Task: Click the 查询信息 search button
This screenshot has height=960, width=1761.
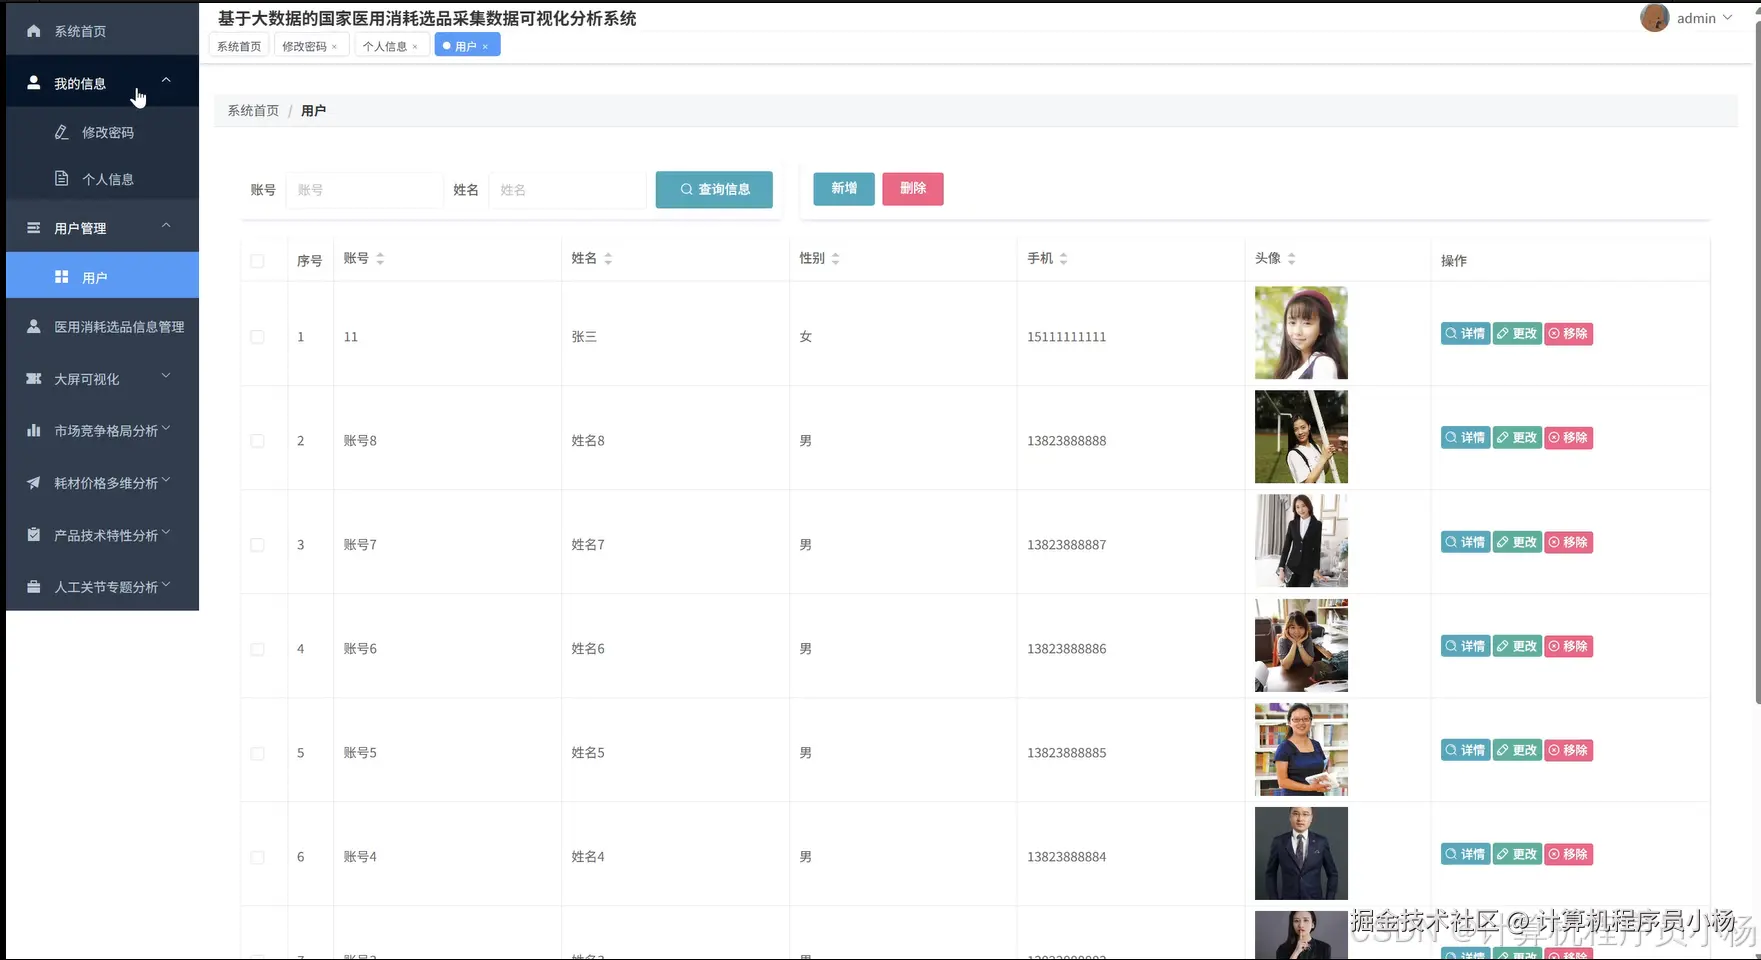Action: (714, 189)
